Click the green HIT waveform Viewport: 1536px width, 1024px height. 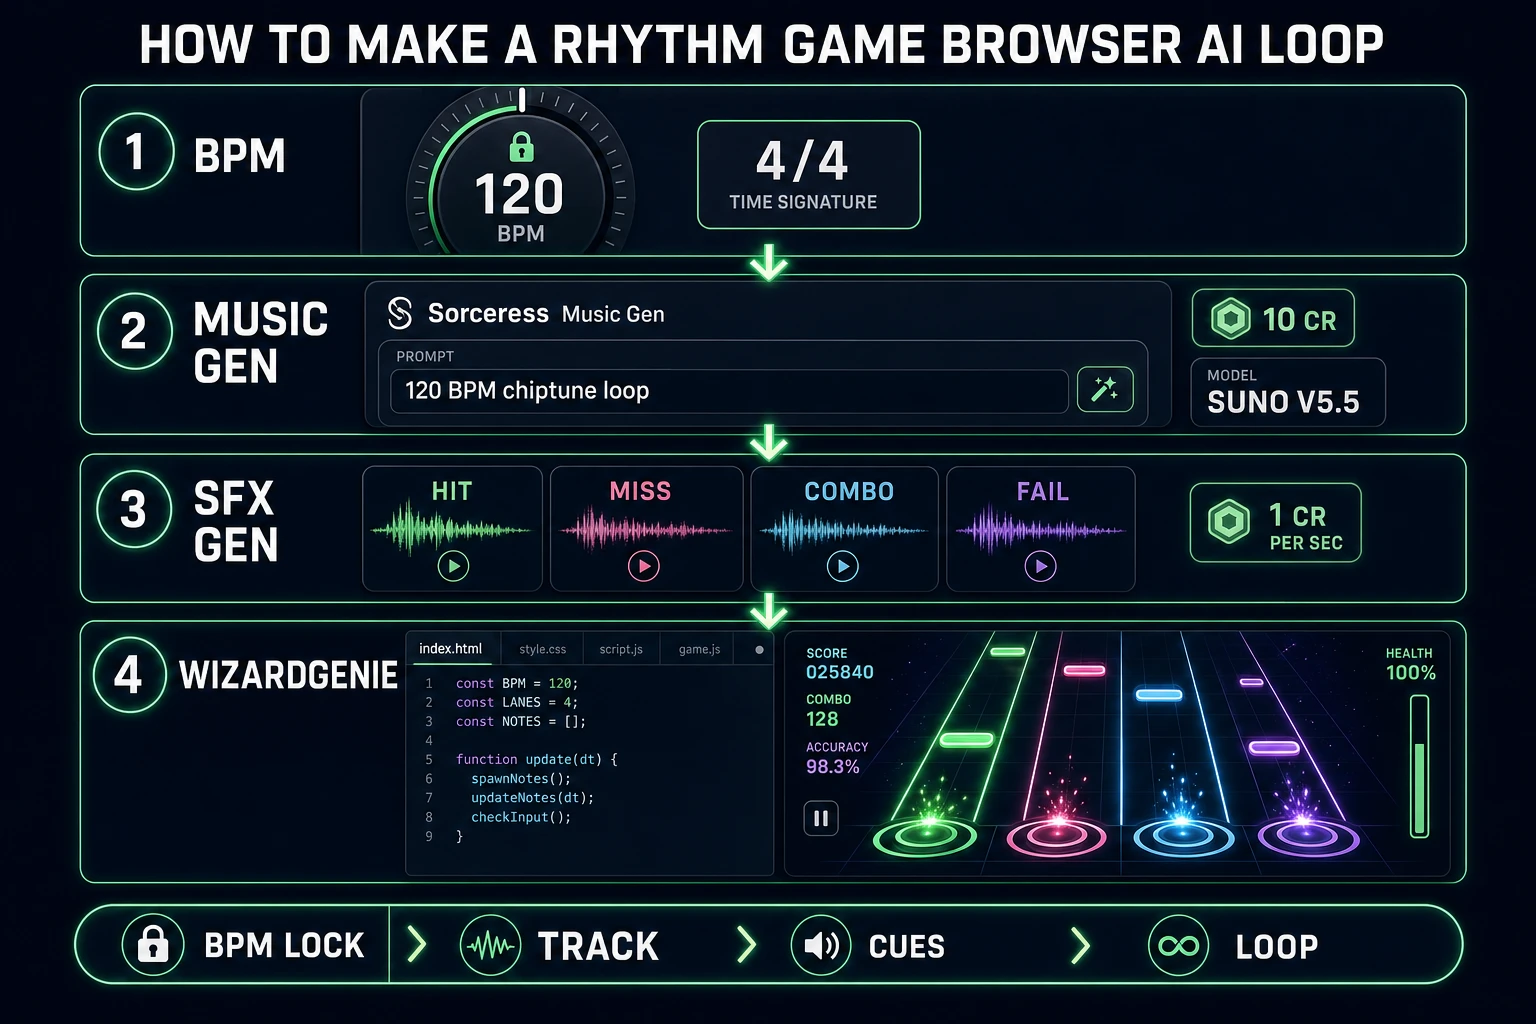451,530
